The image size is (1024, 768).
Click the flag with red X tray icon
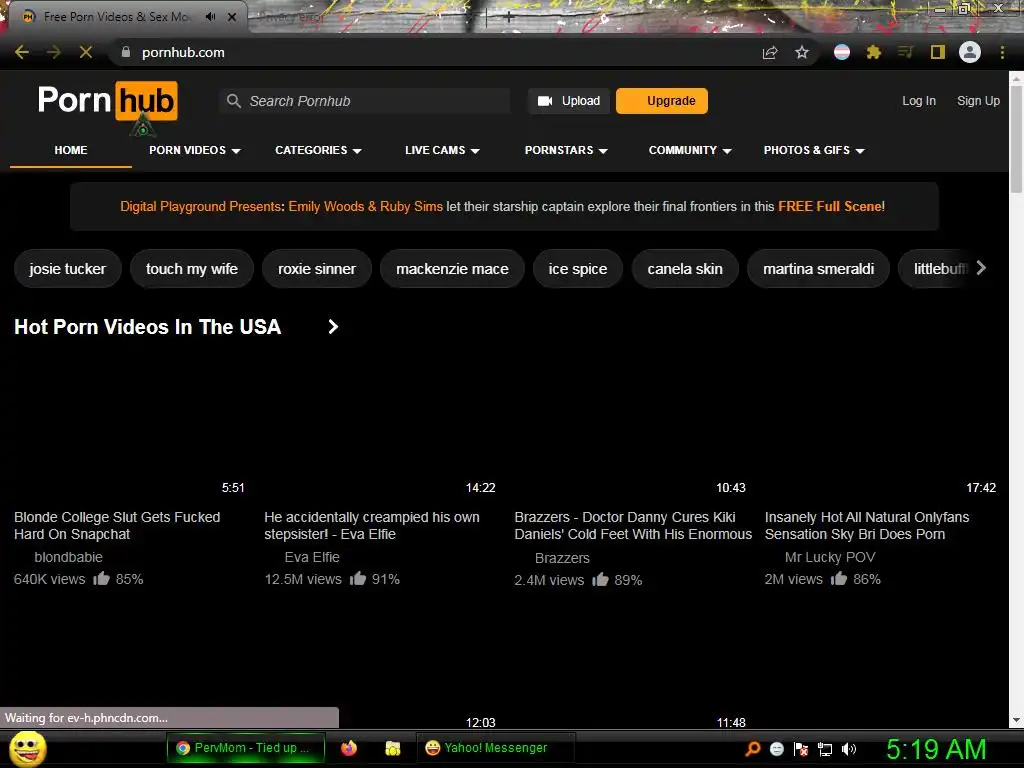(x=801, y=749)
